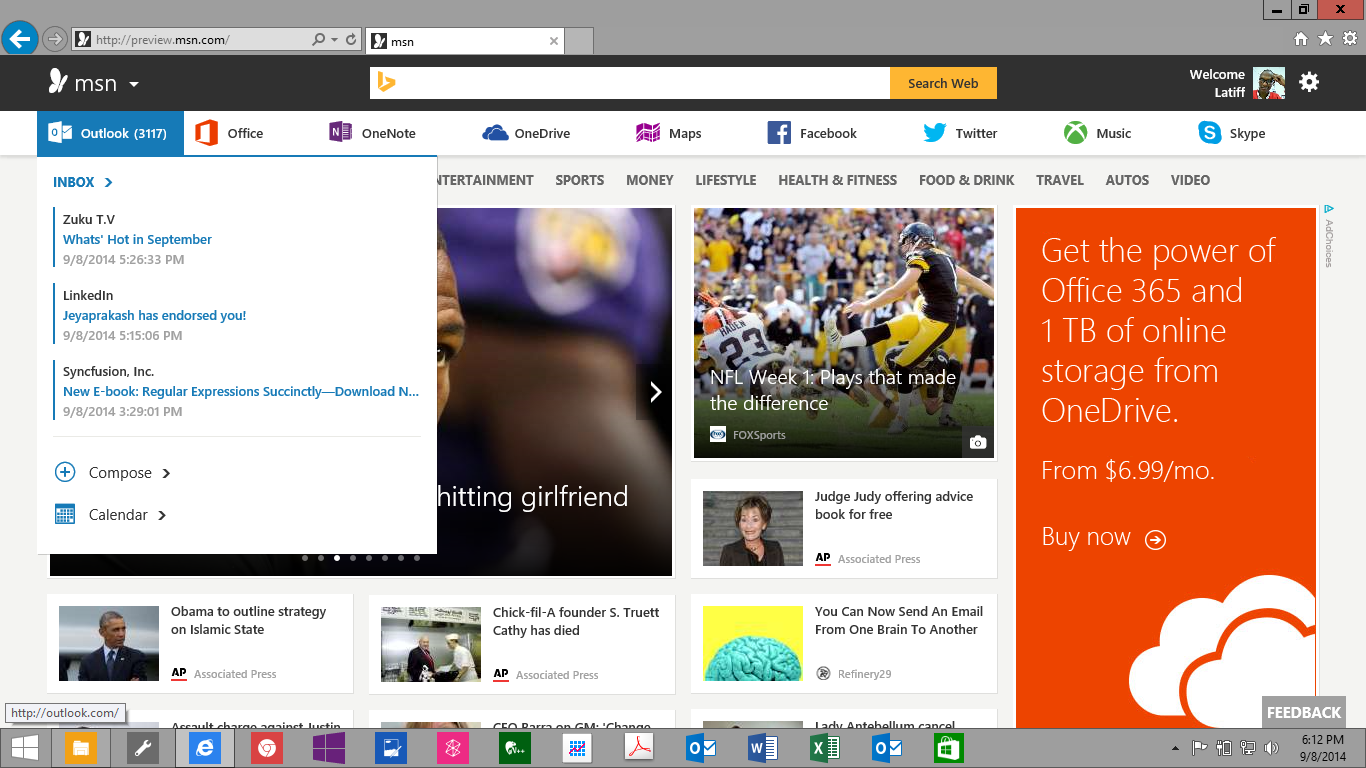1366x768 pixels.
Task: Go to HEALTH & FITNESS section
Action: (838, 180)
